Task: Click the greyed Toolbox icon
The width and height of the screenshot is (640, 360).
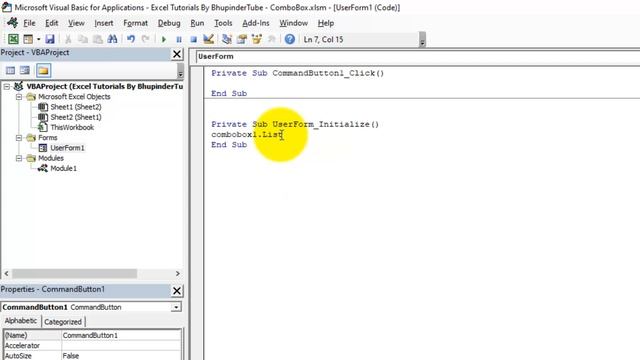Action: [x=271, y=39]
